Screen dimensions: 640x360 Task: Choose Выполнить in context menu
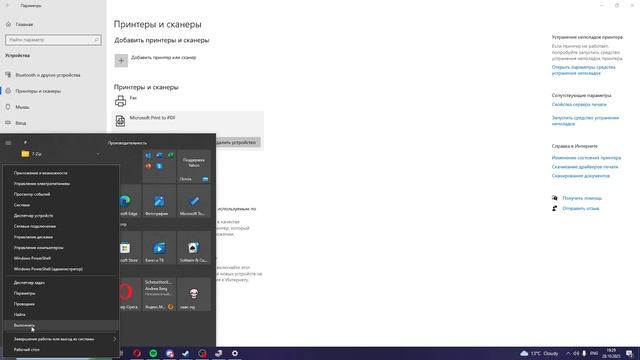61,325
